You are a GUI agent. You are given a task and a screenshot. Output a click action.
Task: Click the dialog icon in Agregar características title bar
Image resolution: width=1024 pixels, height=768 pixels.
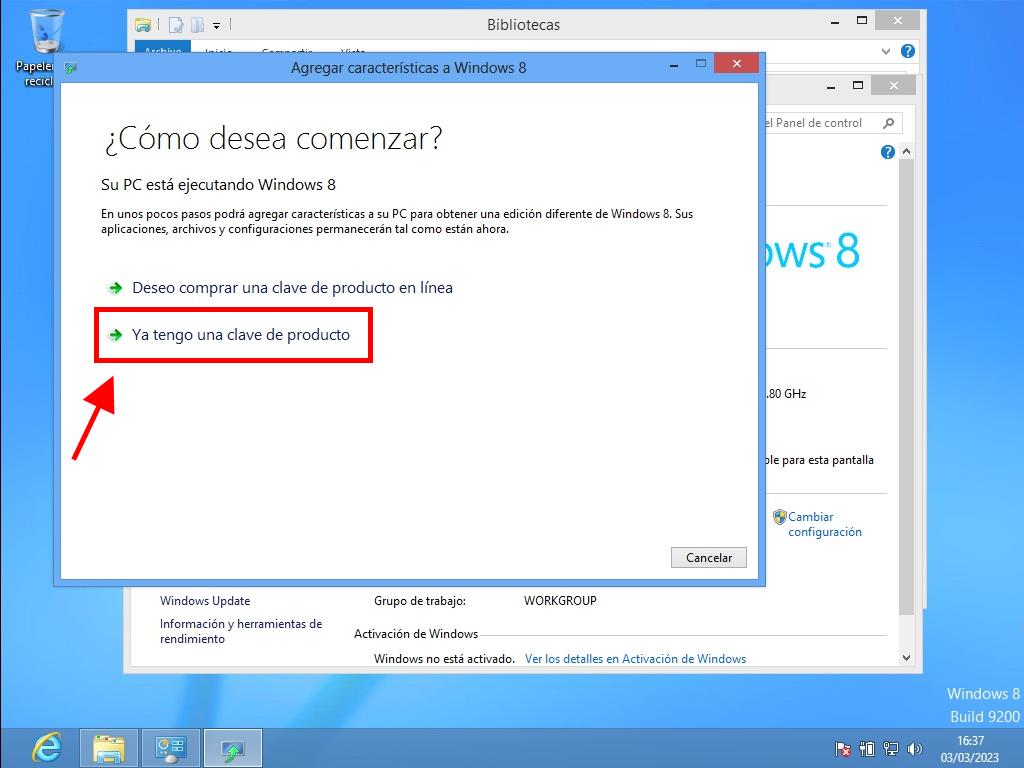pos(71,68)
